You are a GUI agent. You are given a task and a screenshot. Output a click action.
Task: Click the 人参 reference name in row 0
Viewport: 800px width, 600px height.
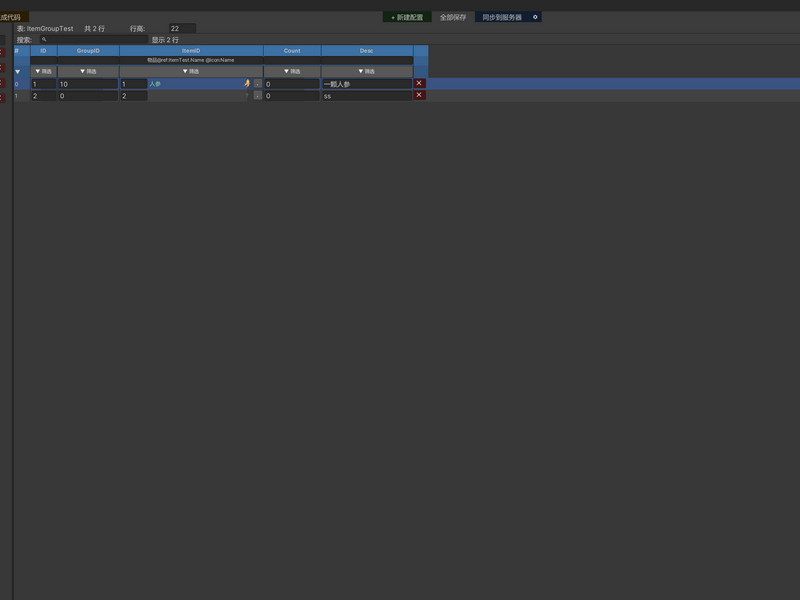tap(155, 84)
